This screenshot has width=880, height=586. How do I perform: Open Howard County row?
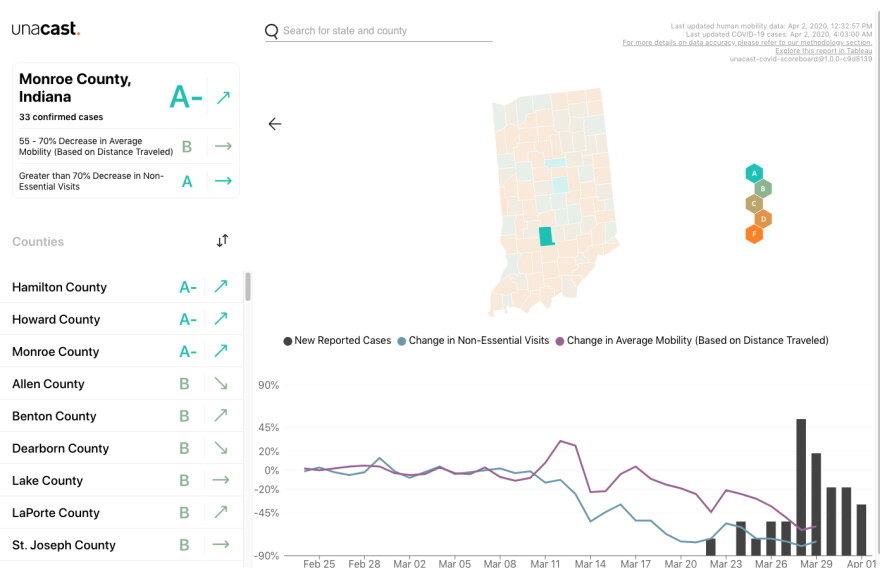click(x=121, y=319)
